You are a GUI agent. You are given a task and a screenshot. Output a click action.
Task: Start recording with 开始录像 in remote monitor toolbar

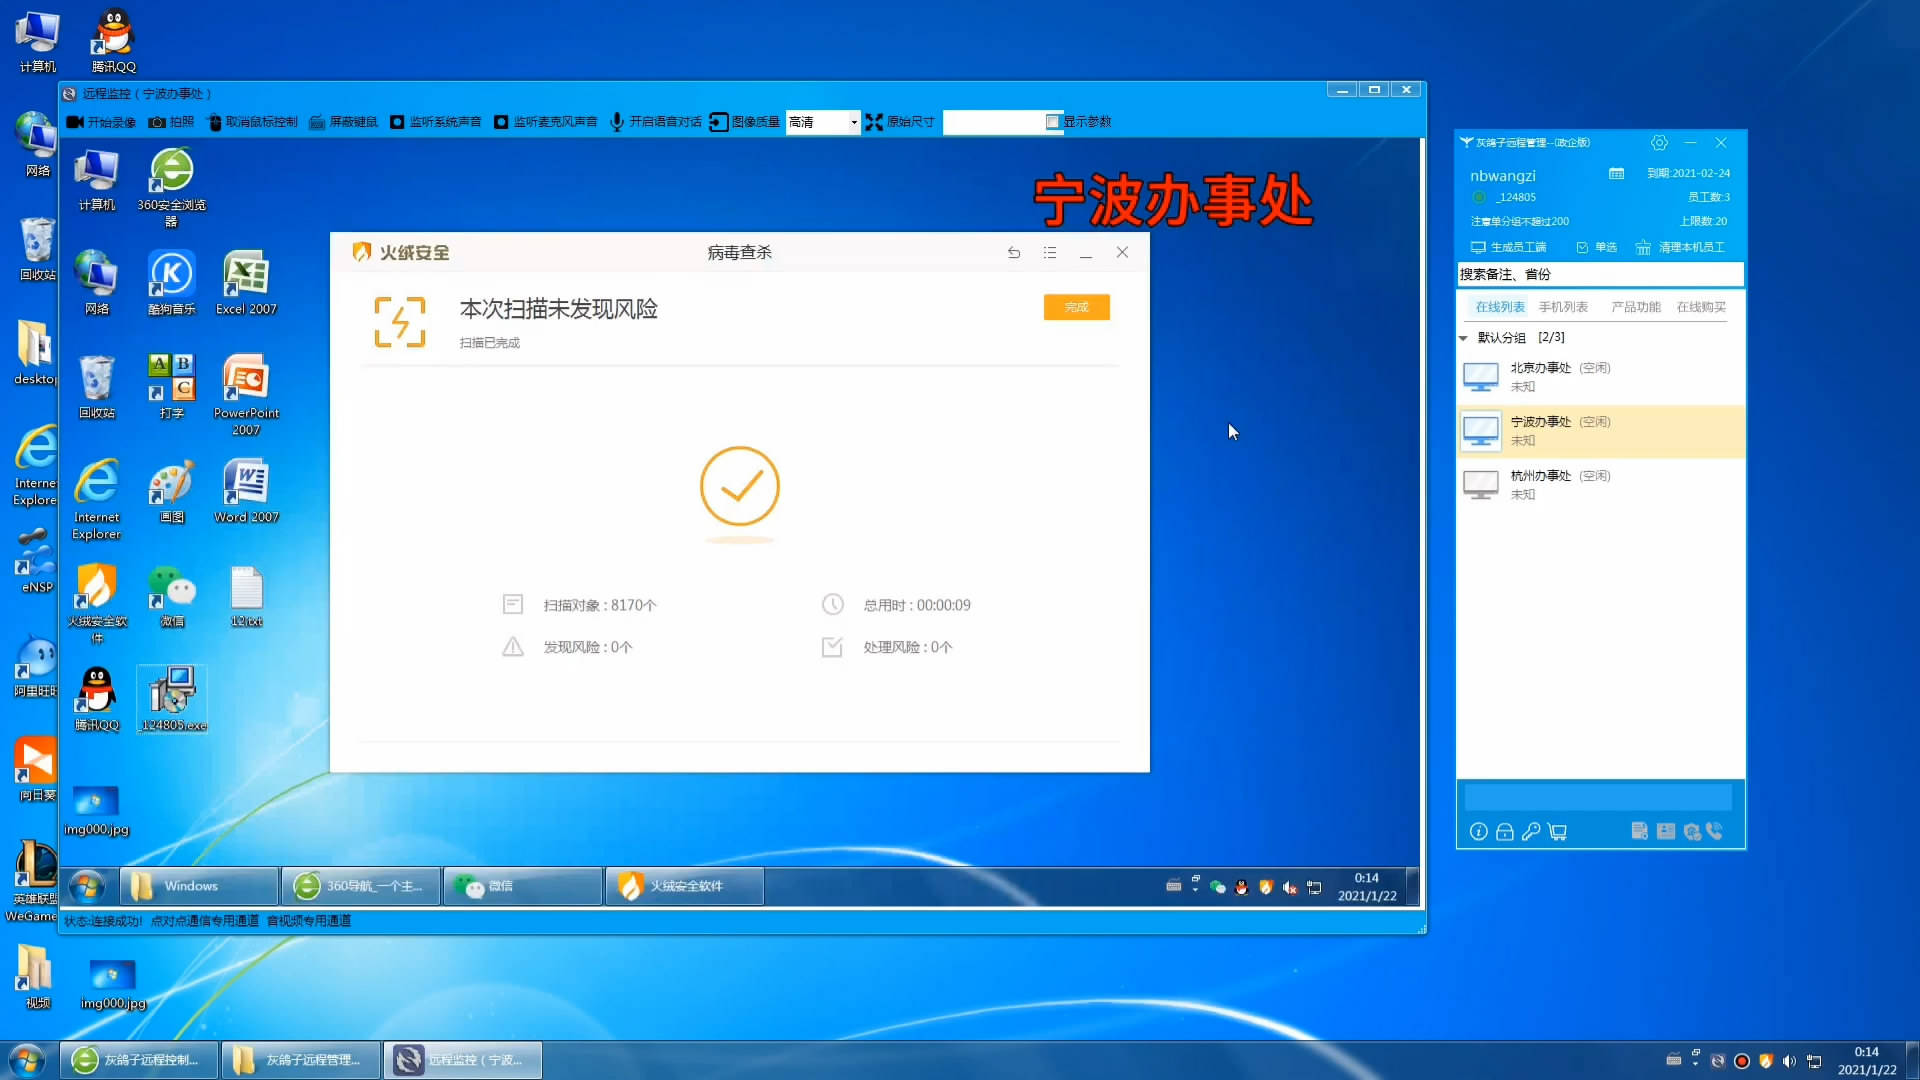coord(101,122)
